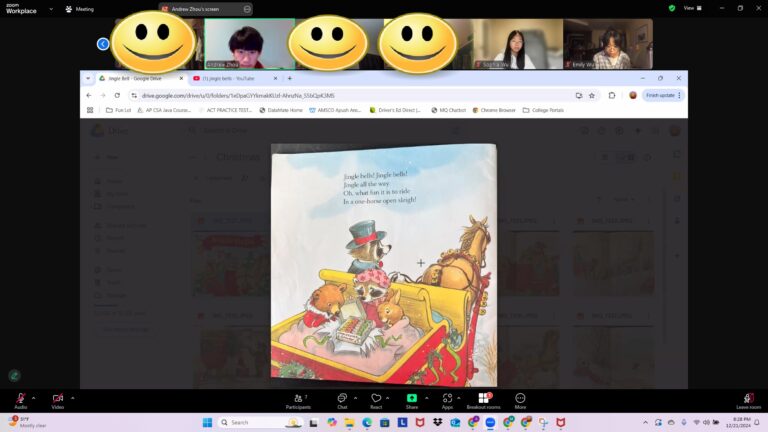This screenshot has width=768, height=432.
Task: Click the Finish update button
Action: [x=663, y=96]
